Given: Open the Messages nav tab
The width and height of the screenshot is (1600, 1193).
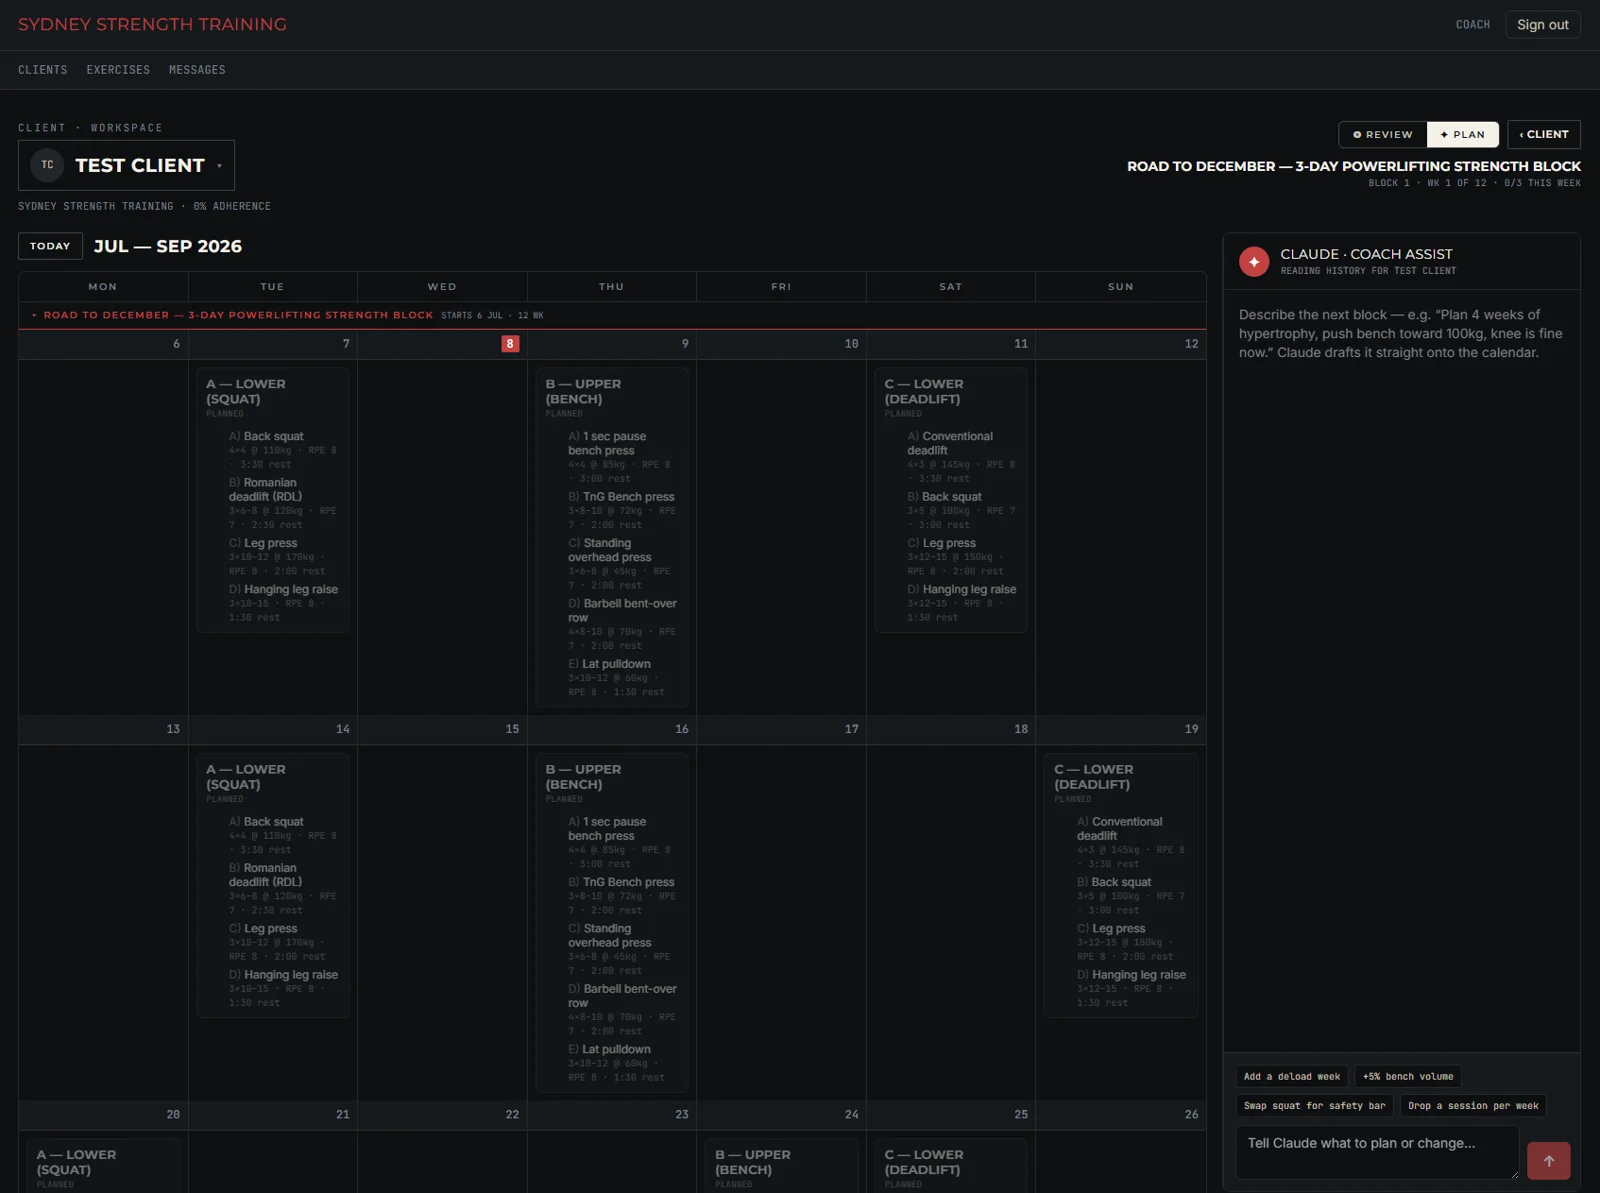Looking at the screenshot, I should point(197,70).
